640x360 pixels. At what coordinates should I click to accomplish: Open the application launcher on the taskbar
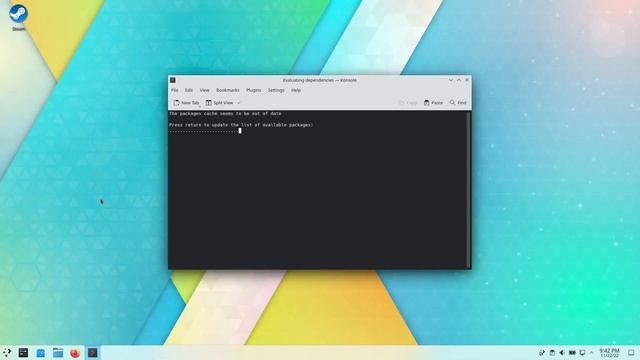(7, 353)
